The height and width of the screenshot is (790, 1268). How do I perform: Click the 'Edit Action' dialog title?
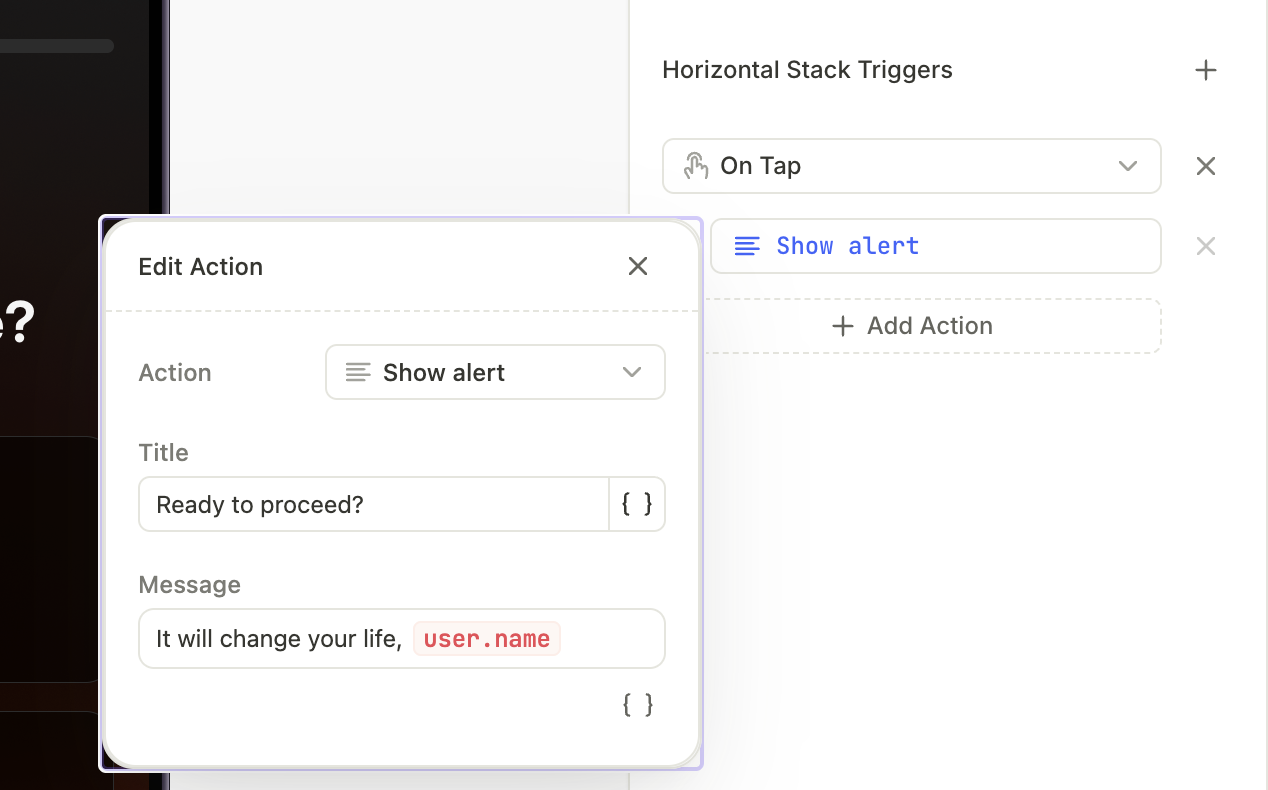pos(201,267)
